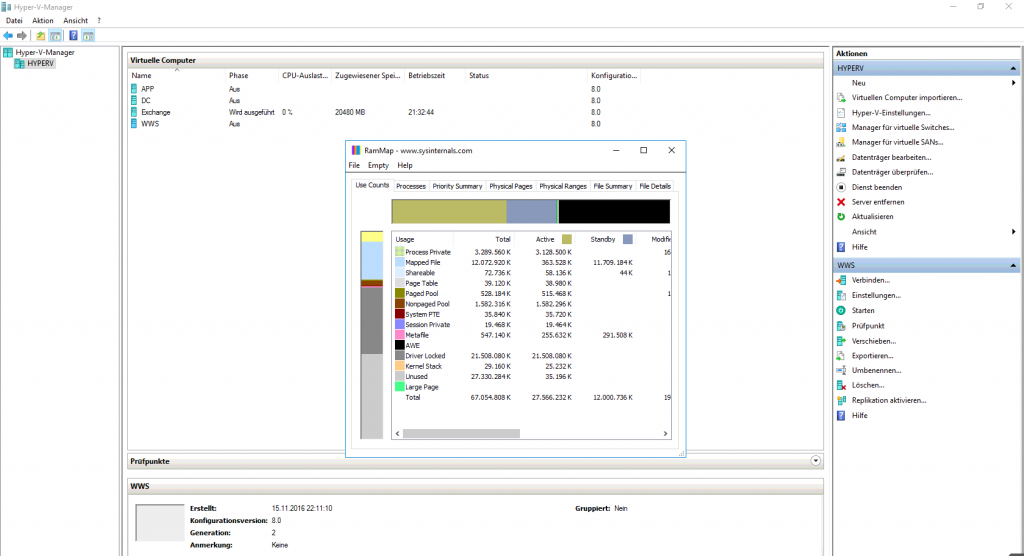Select the DC virtual machine row
Image resolution: width=1024 pixels, height=556 pixels.
click(x=385, y=101)
